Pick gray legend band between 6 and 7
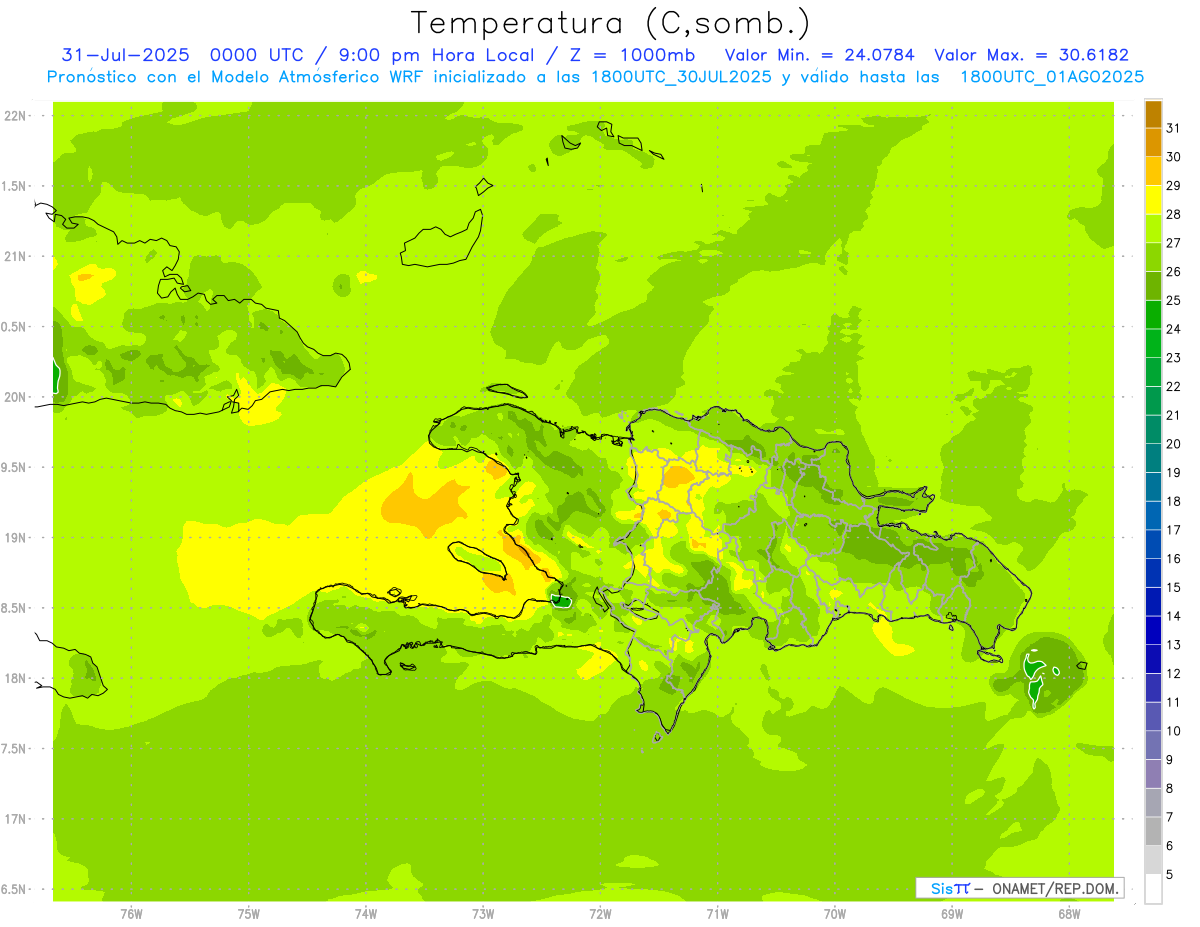 [1153, 831]
